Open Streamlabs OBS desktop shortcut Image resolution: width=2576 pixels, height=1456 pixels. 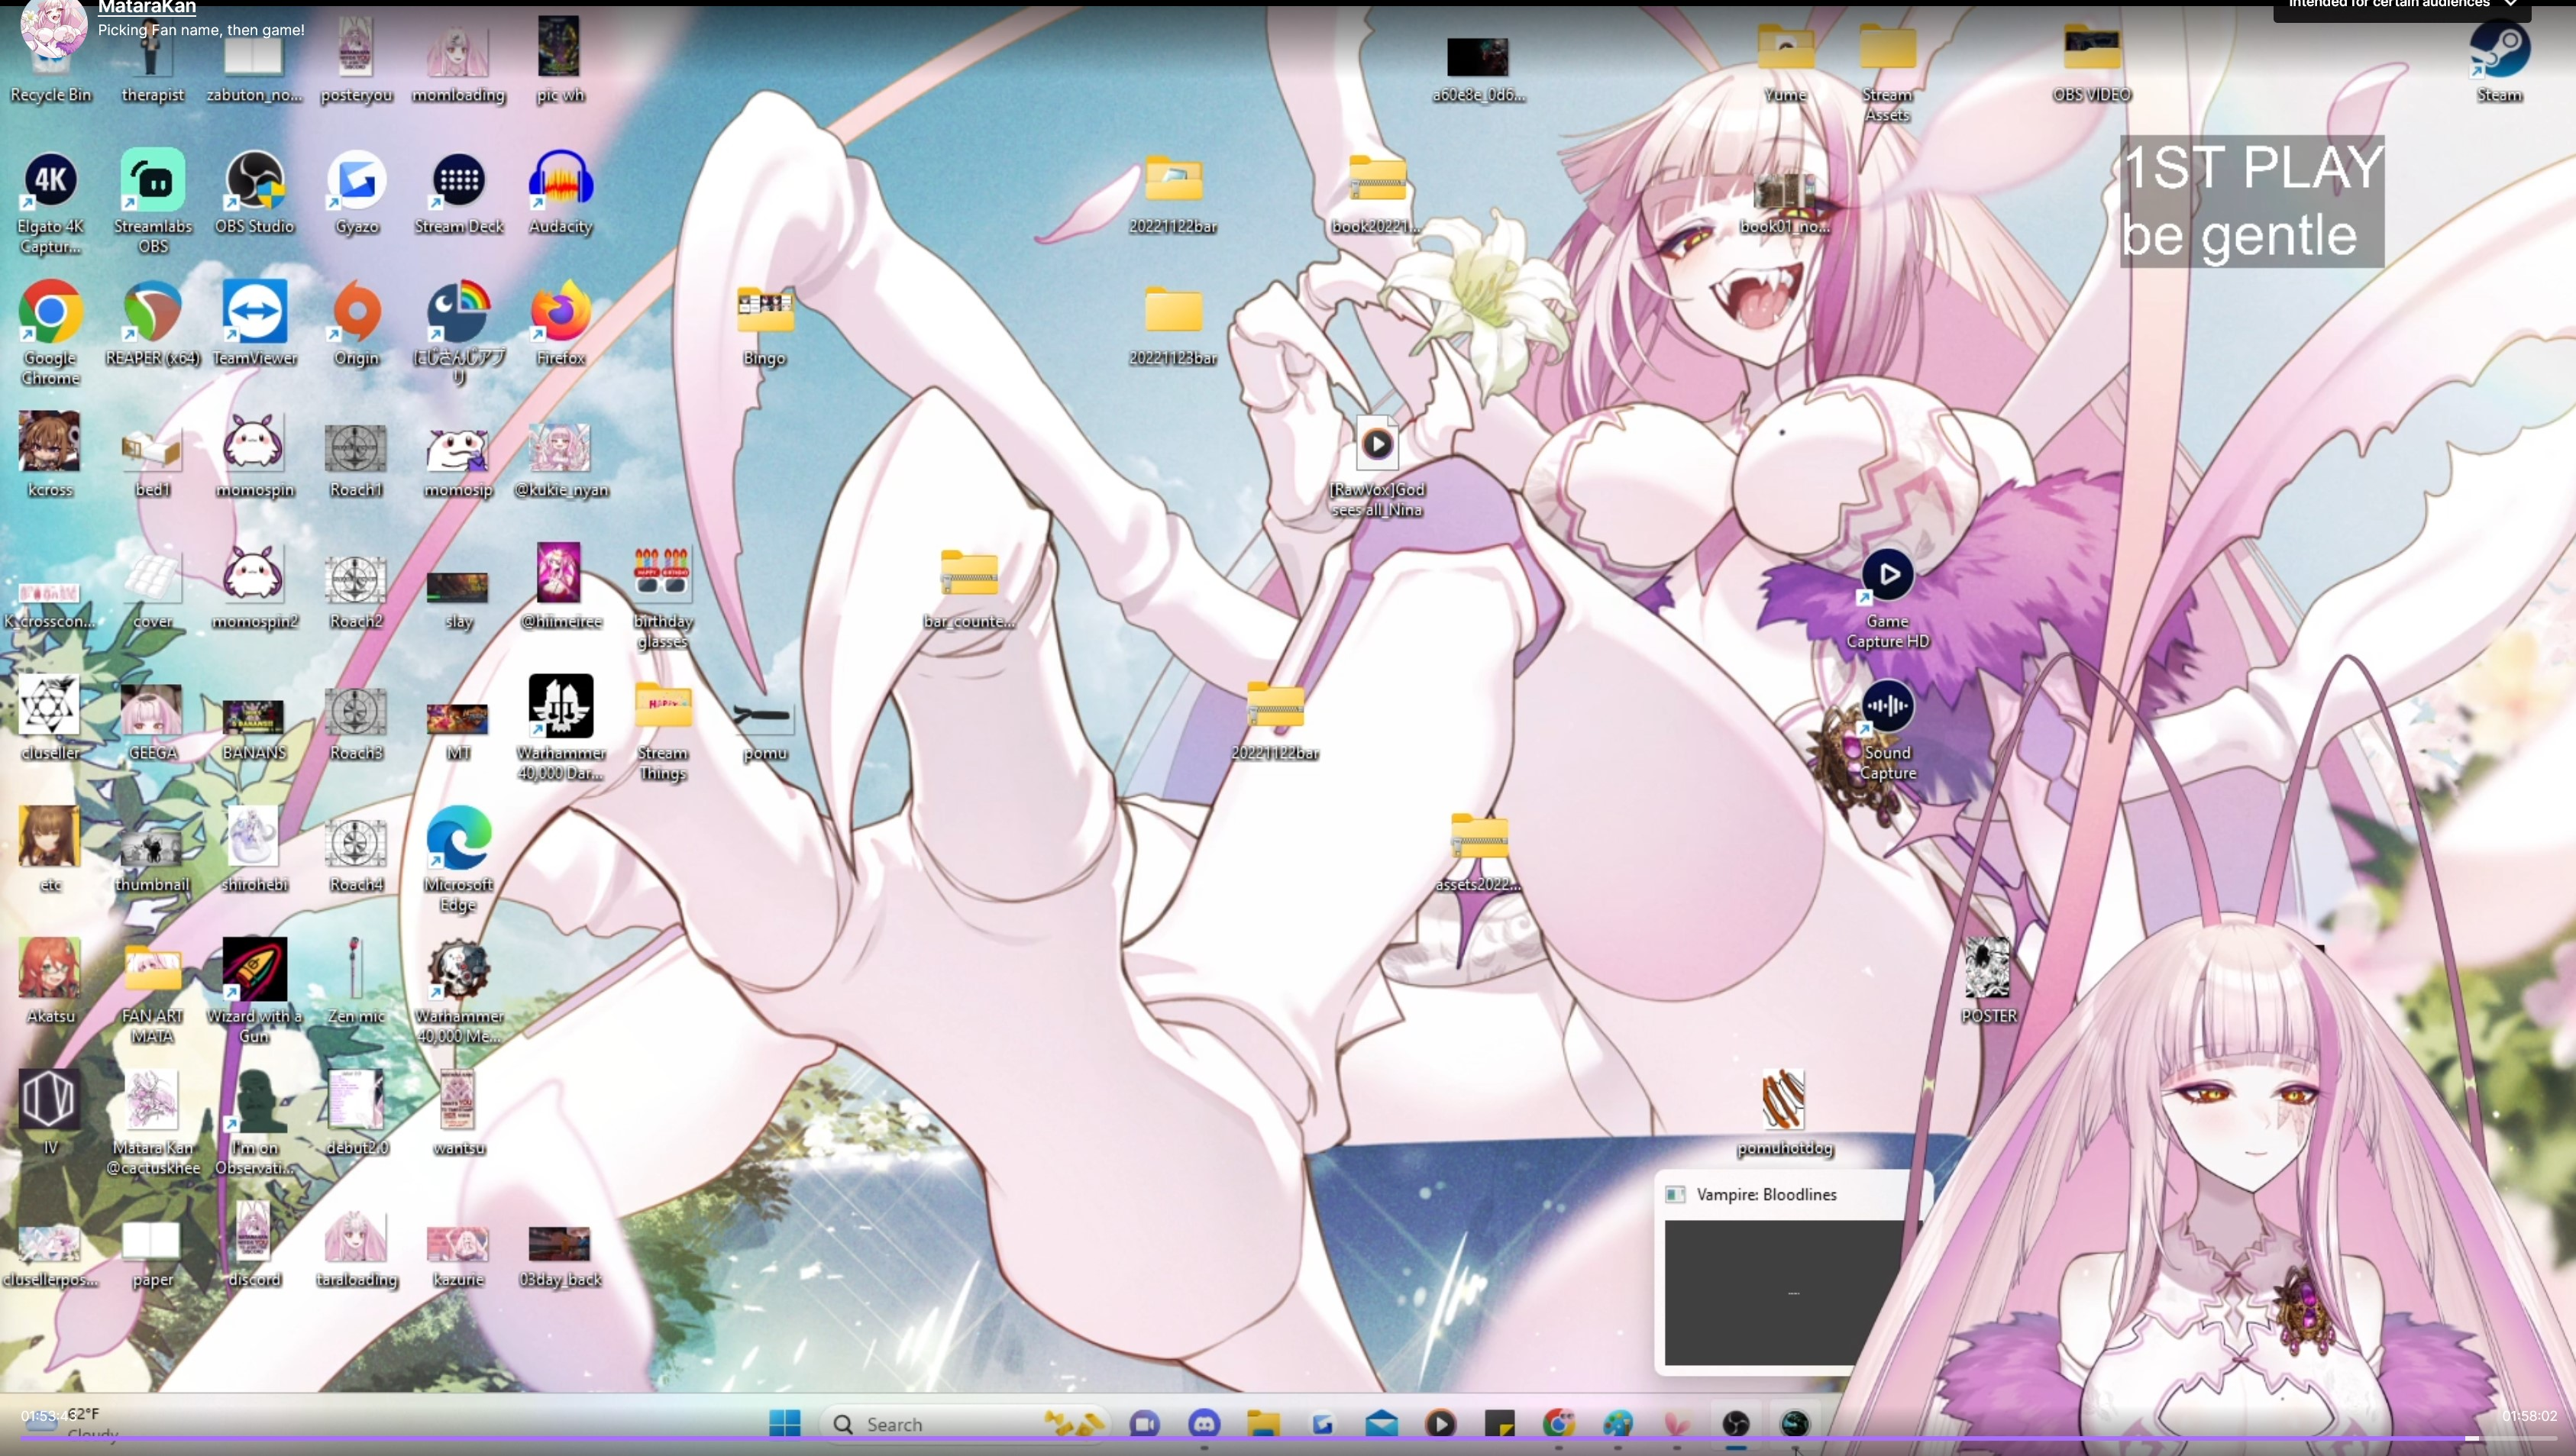(x=153, y=201)
